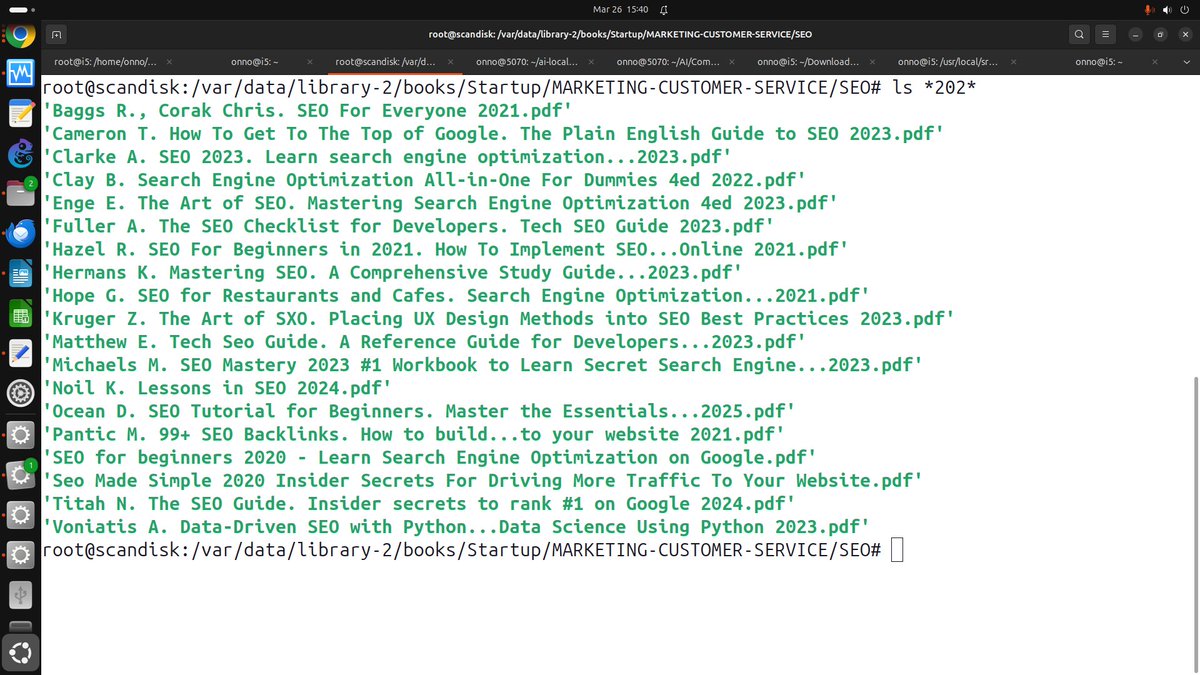This screenshot has width=1200, height=675.
Task: Click 'Ocean D. SEO Tutorial for Beginners' line
Action: click(x=419, y=411)
